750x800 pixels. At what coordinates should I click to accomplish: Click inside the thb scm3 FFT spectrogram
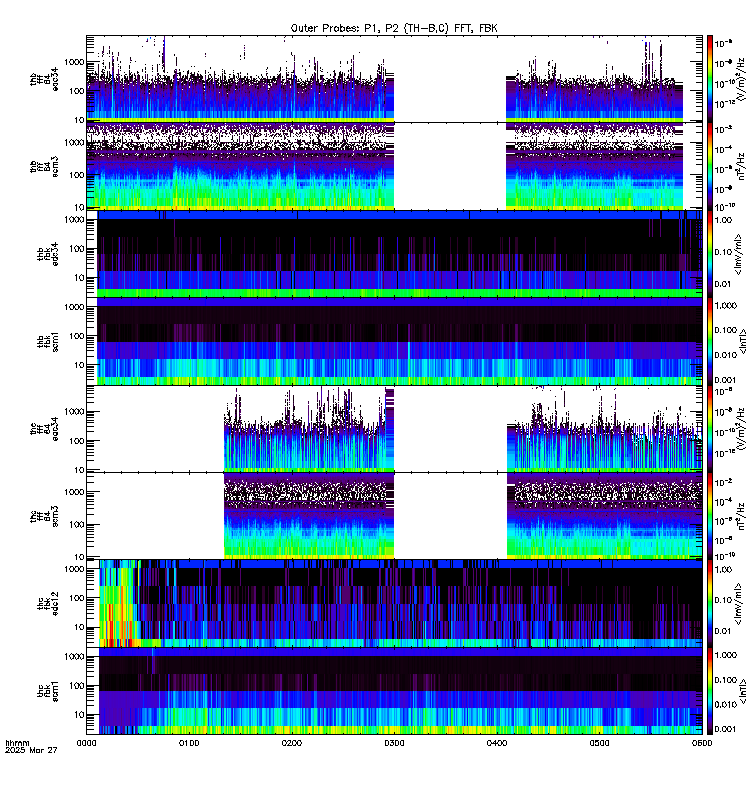tap(394, 166)
